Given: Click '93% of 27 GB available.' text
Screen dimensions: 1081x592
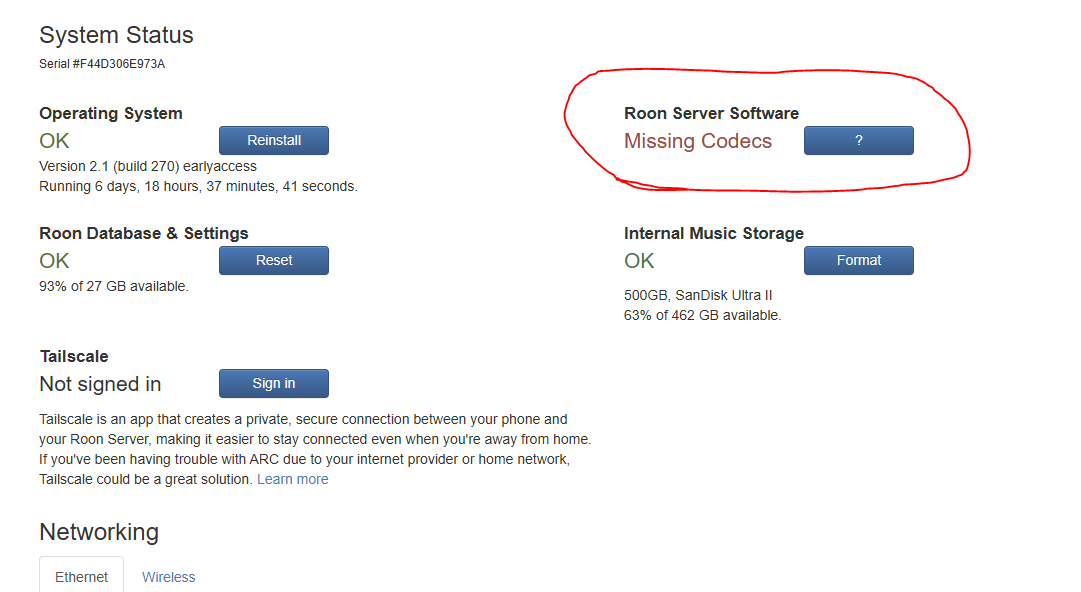Looking at the screenshot, I should point(114,286).
